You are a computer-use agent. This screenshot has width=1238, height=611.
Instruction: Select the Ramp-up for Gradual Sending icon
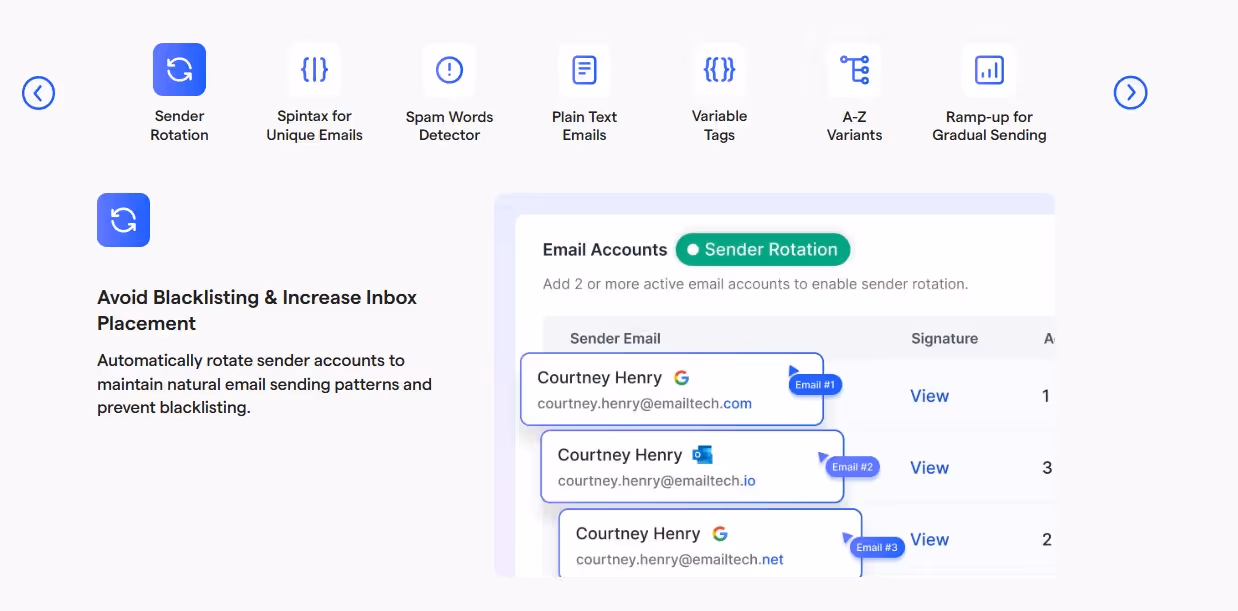[989, 69]
